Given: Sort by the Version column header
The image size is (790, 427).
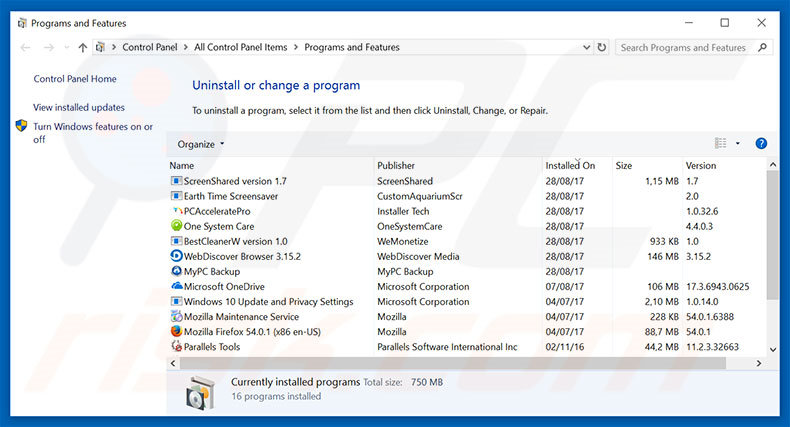Looking at the screenshot, I should (700, 165).
